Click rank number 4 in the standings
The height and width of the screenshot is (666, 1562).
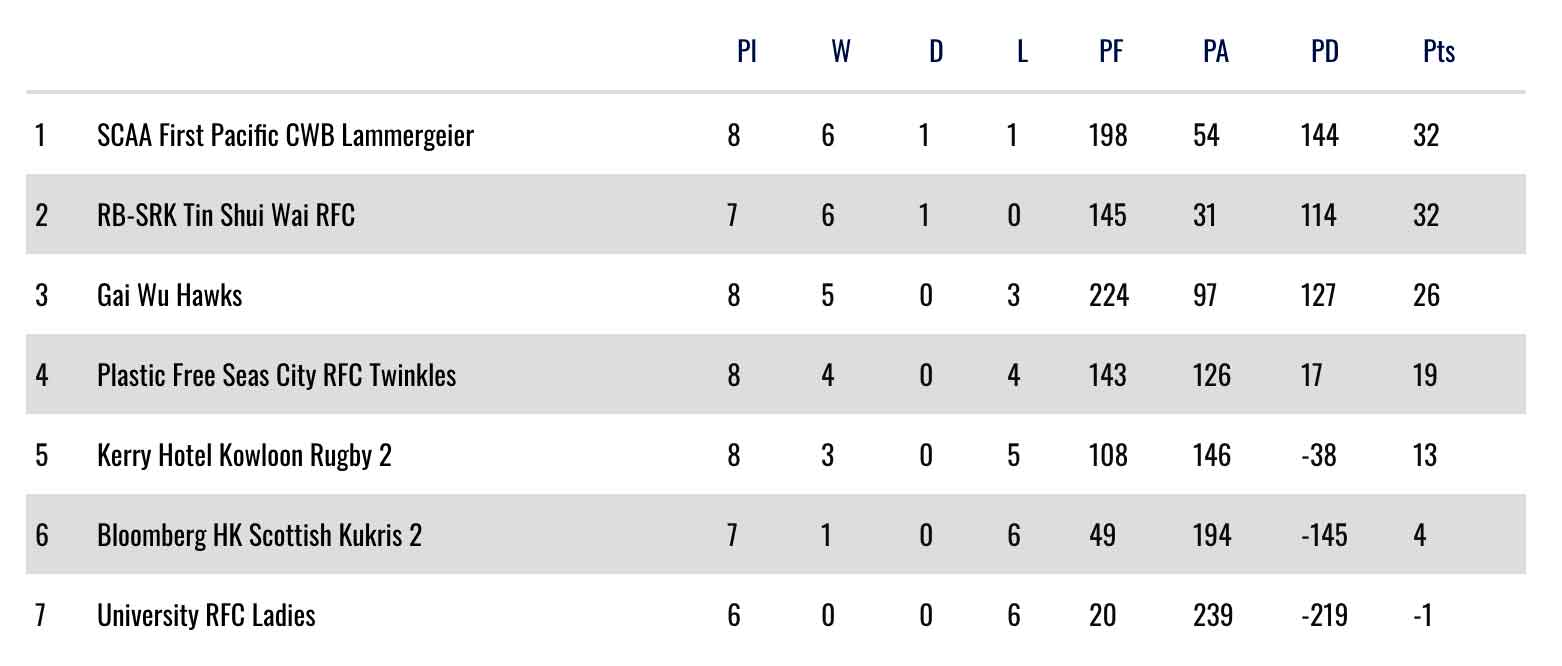41,375
